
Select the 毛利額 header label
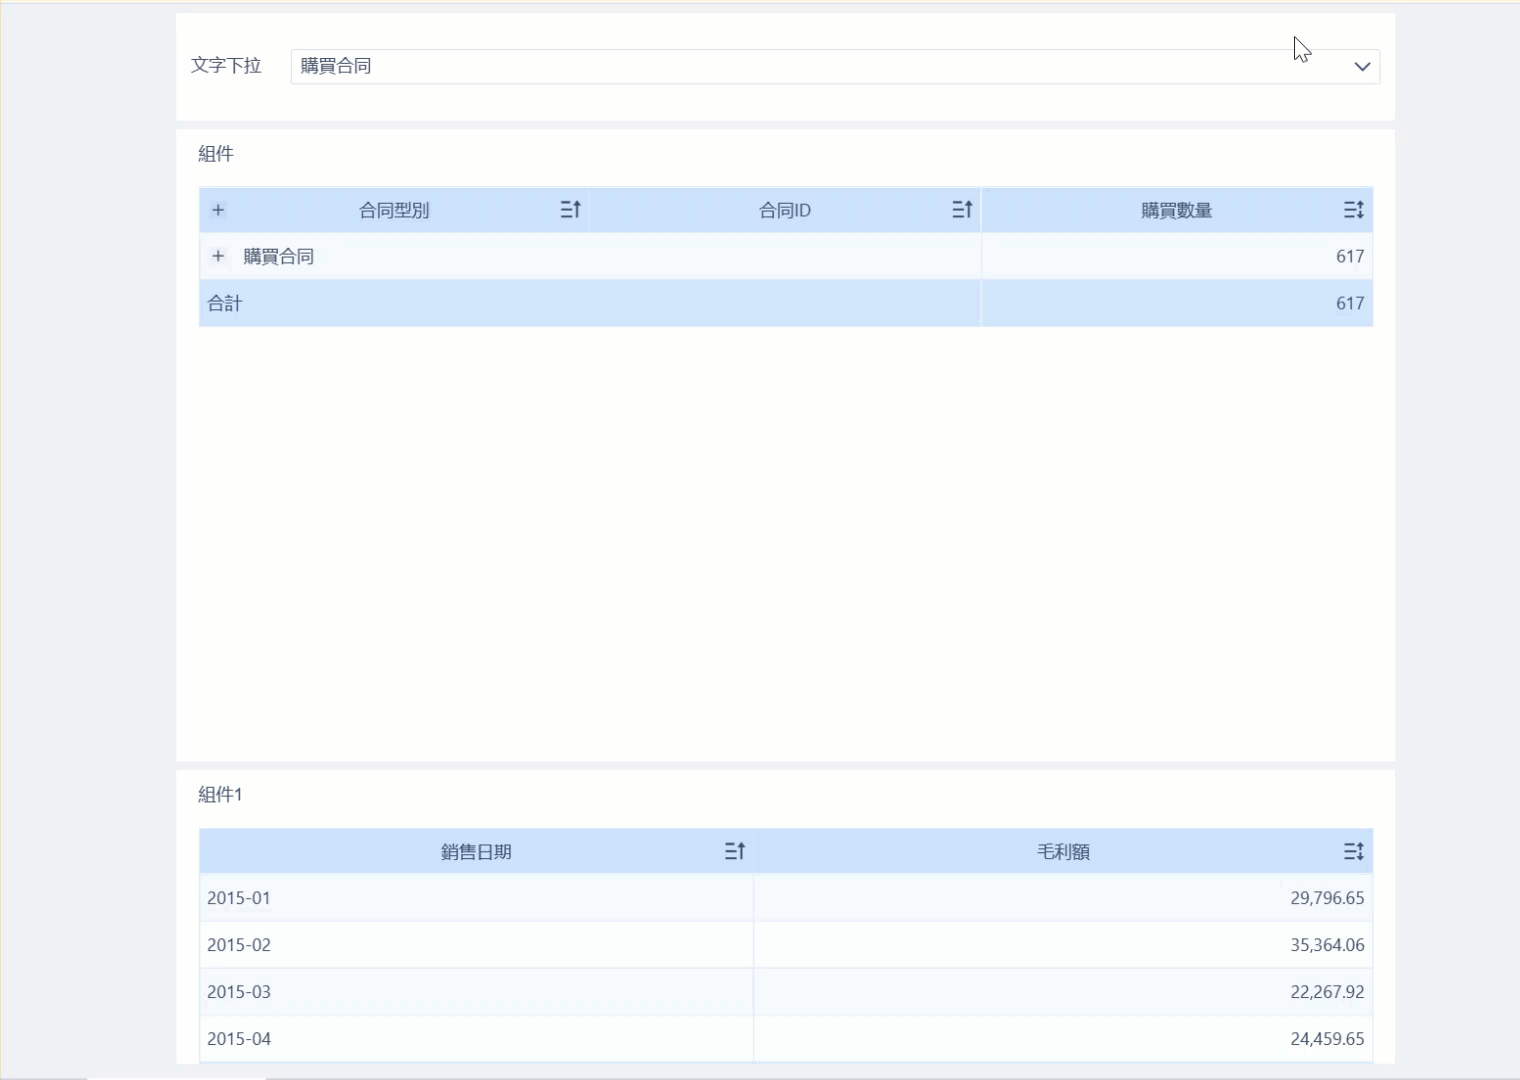1063,852
